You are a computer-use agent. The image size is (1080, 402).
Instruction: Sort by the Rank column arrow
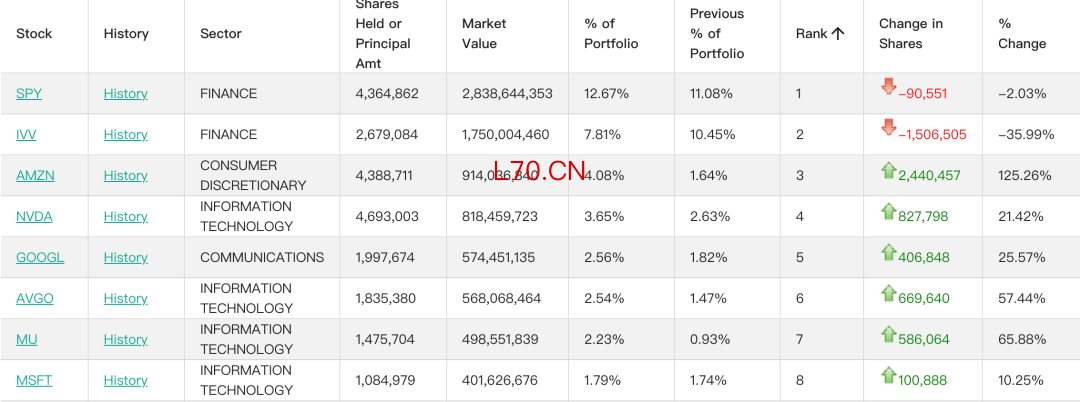[x=838, y=34]
